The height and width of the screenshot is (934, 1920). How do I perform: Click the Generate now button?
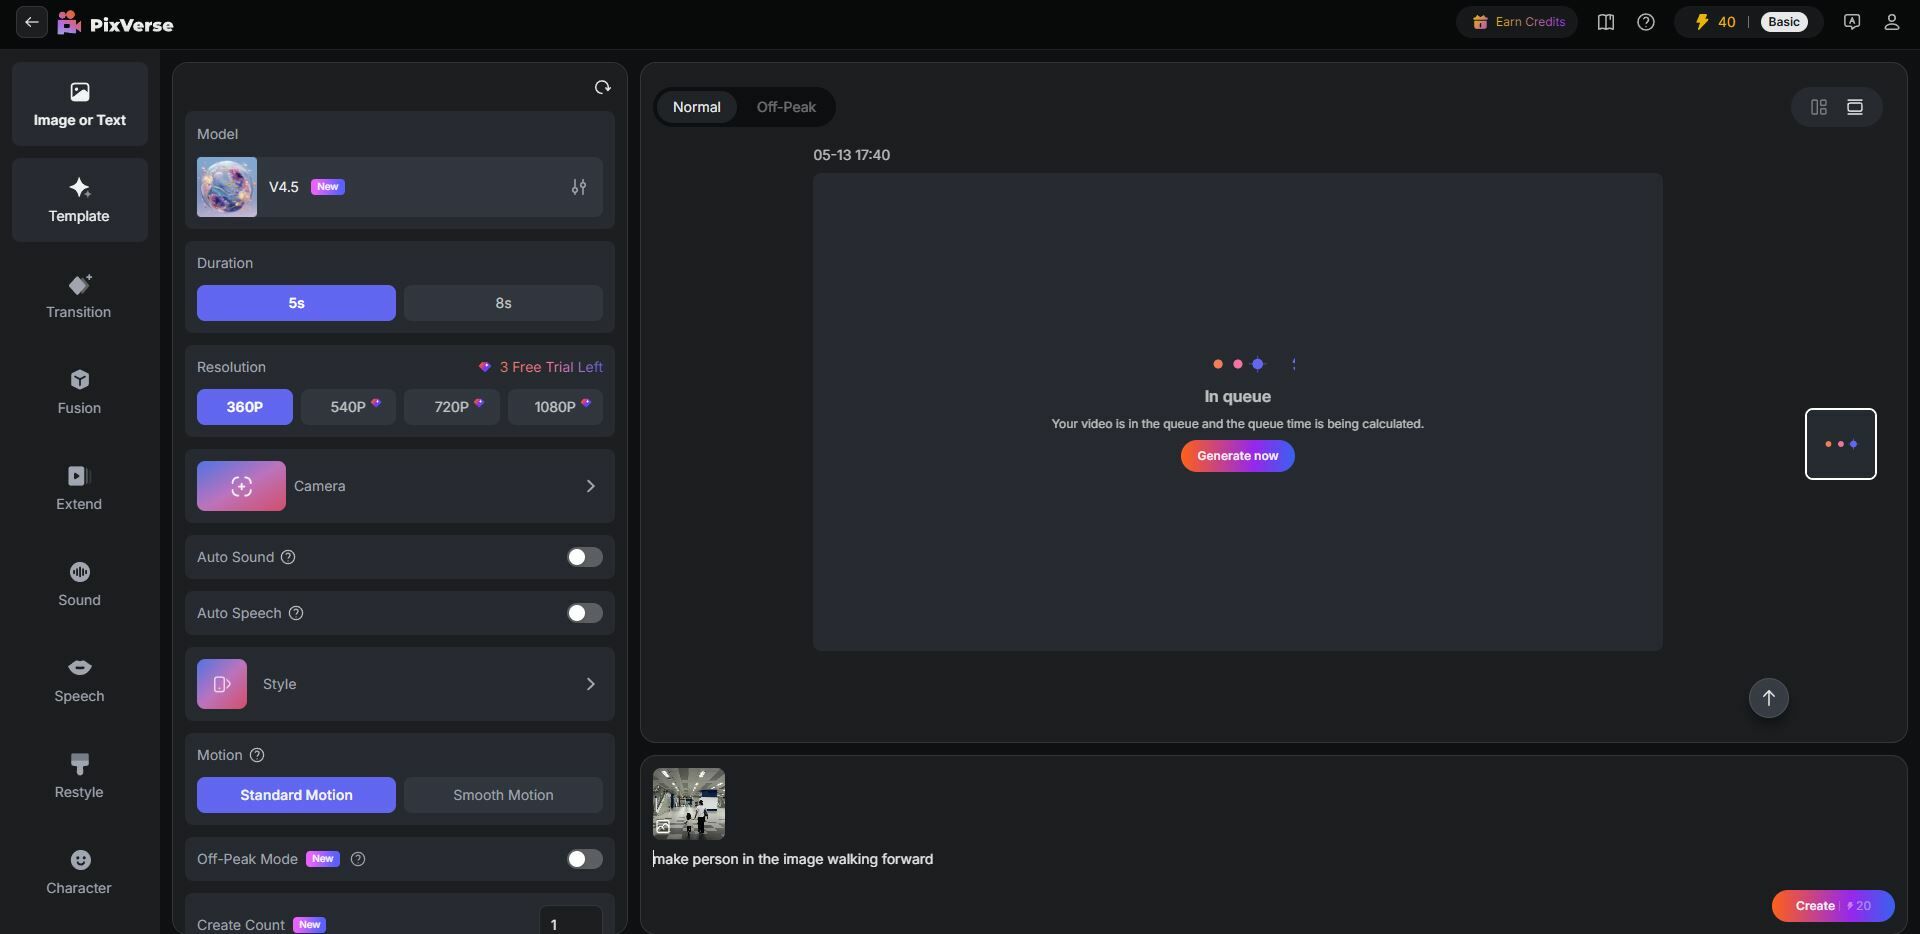[1237, 456]
